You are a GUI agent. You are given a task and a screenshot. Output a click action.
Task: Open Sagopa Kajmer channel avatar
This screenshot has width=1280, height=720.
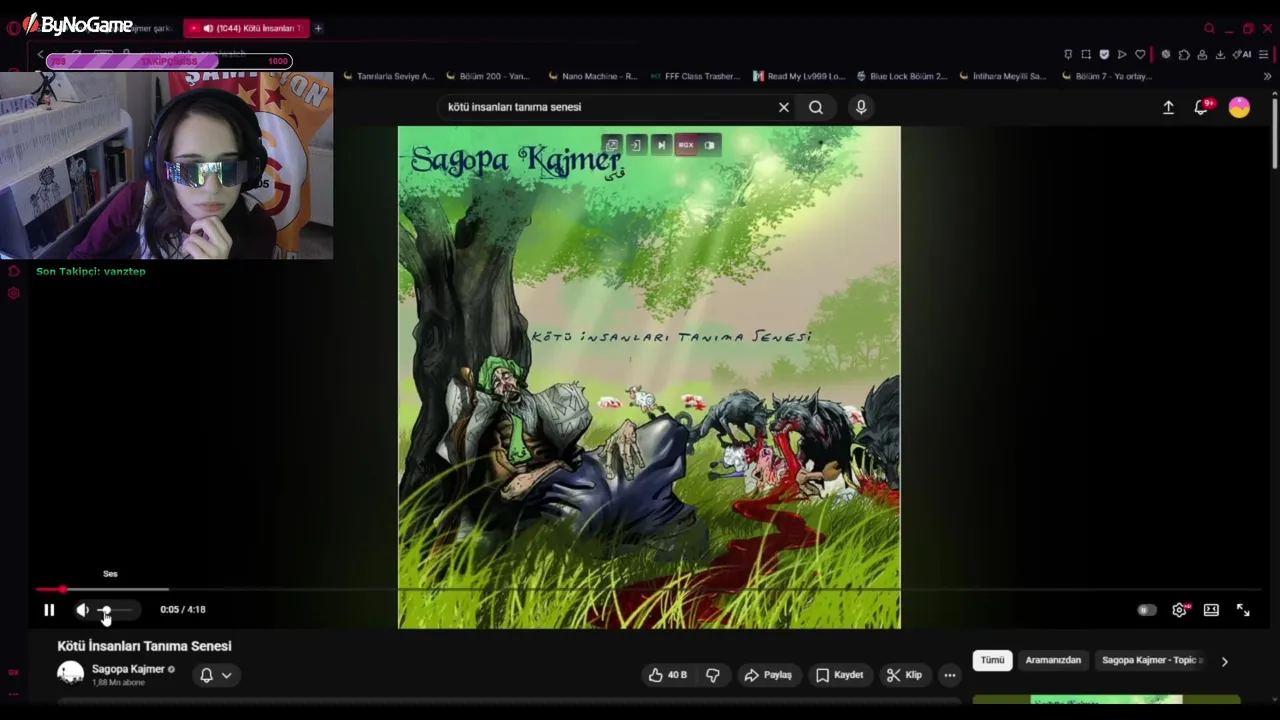point(70,673)
